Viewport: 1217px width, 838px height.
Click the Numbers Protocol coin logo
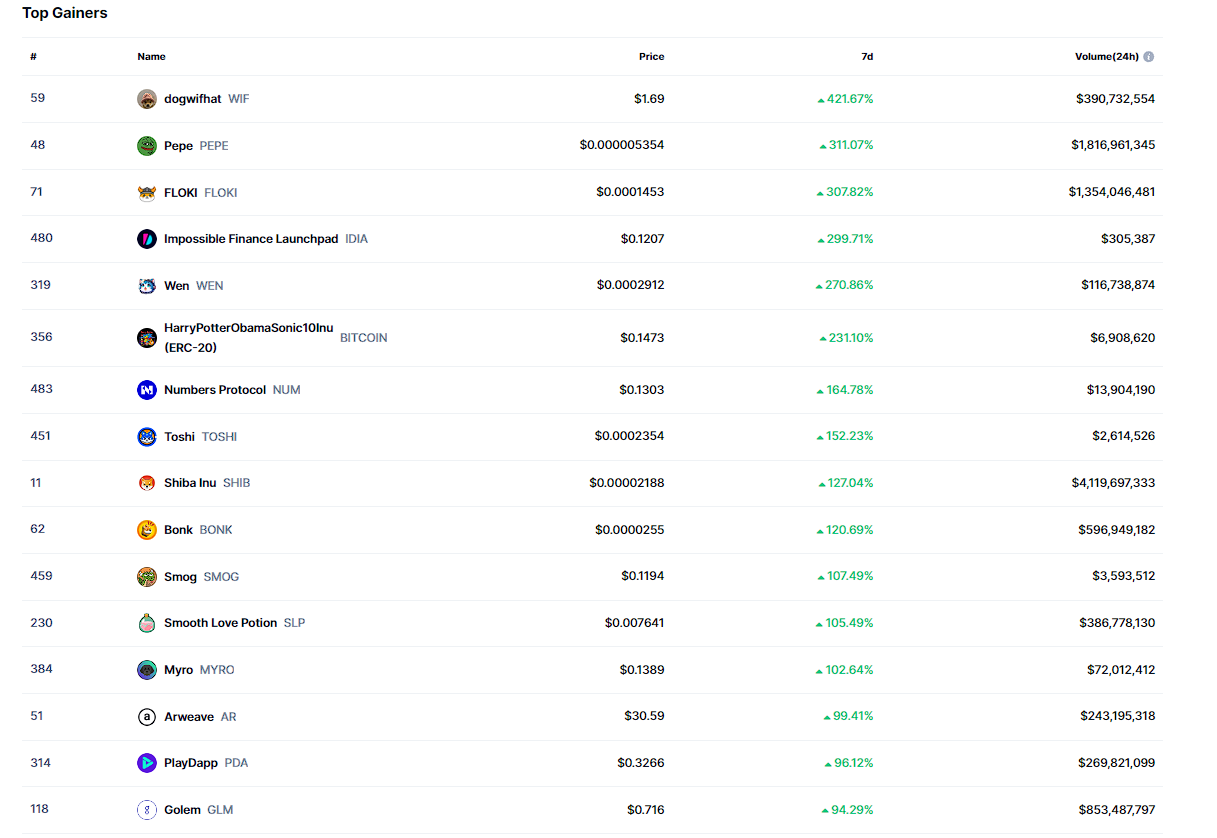(147, 390)
